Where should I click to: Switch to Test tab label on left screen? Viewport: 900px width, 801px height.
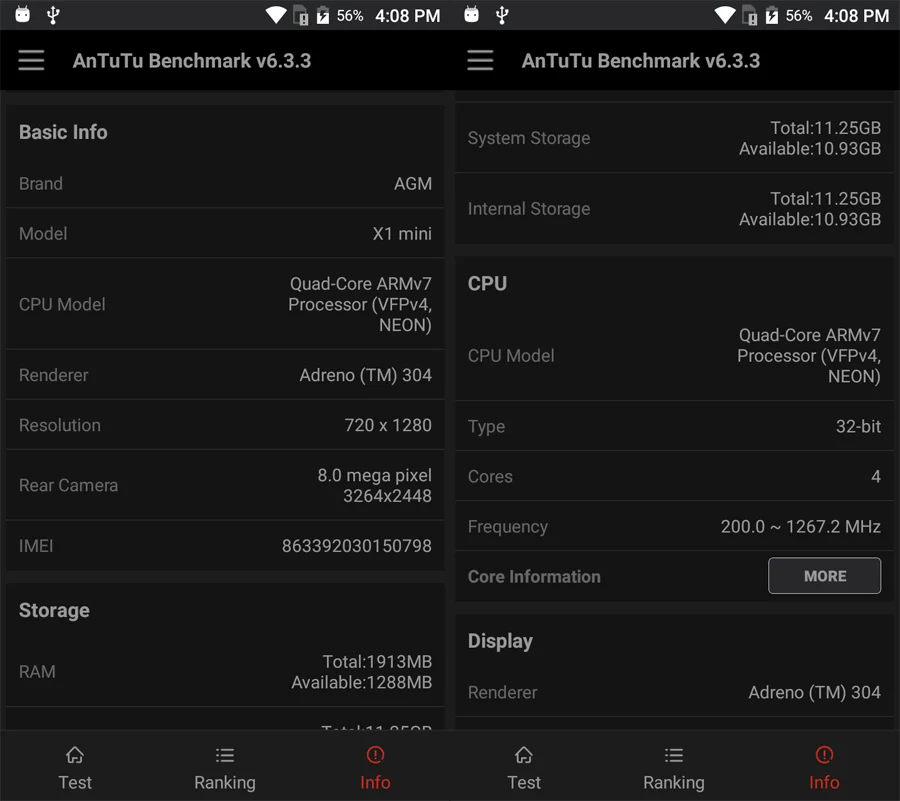point(75,782)
